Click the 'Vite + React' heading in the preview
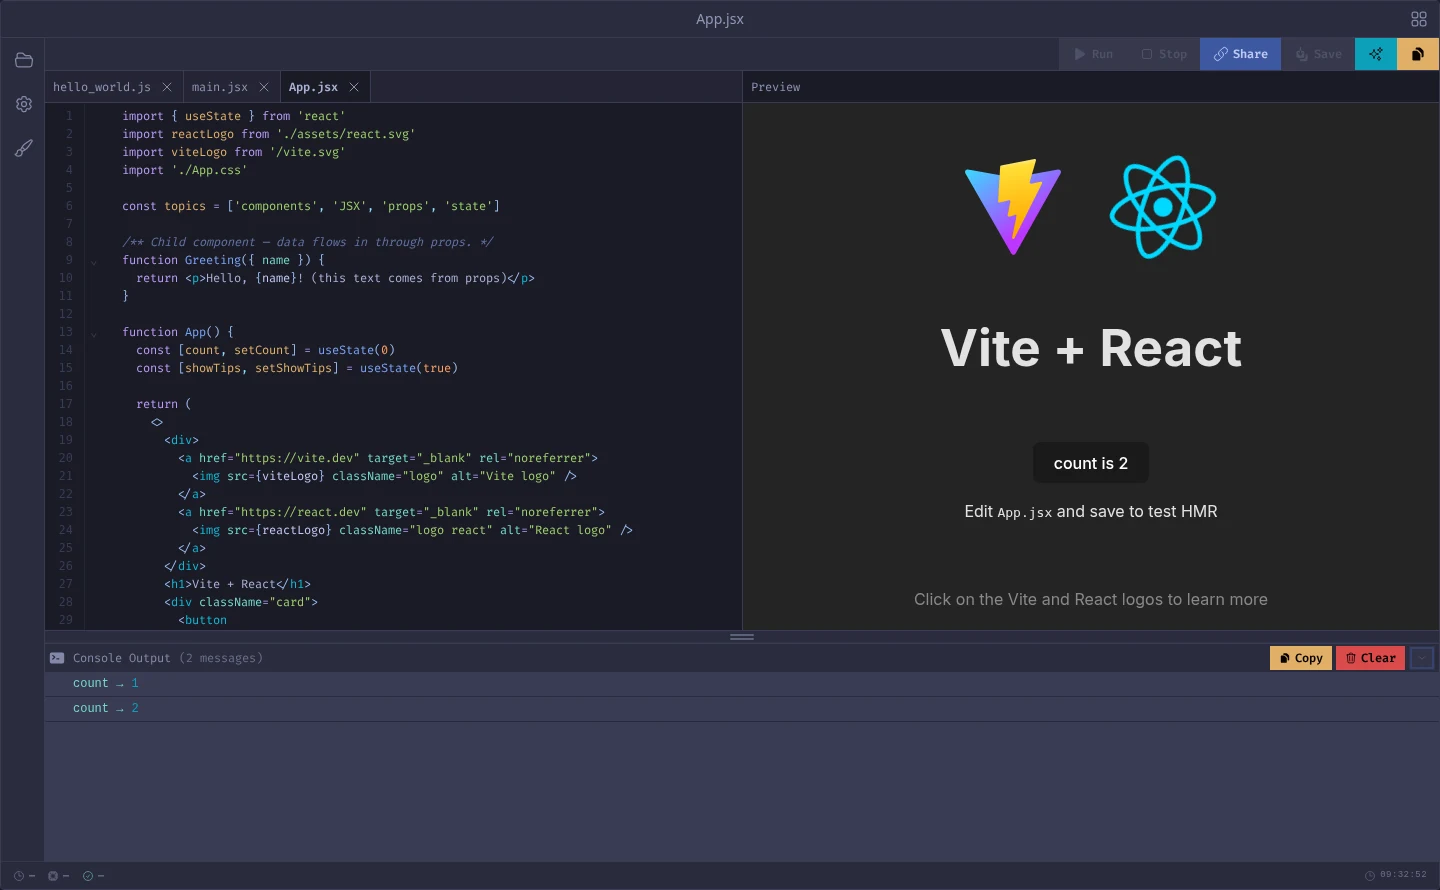The height and width of the screenshot is (890, 1440). 1091,348
